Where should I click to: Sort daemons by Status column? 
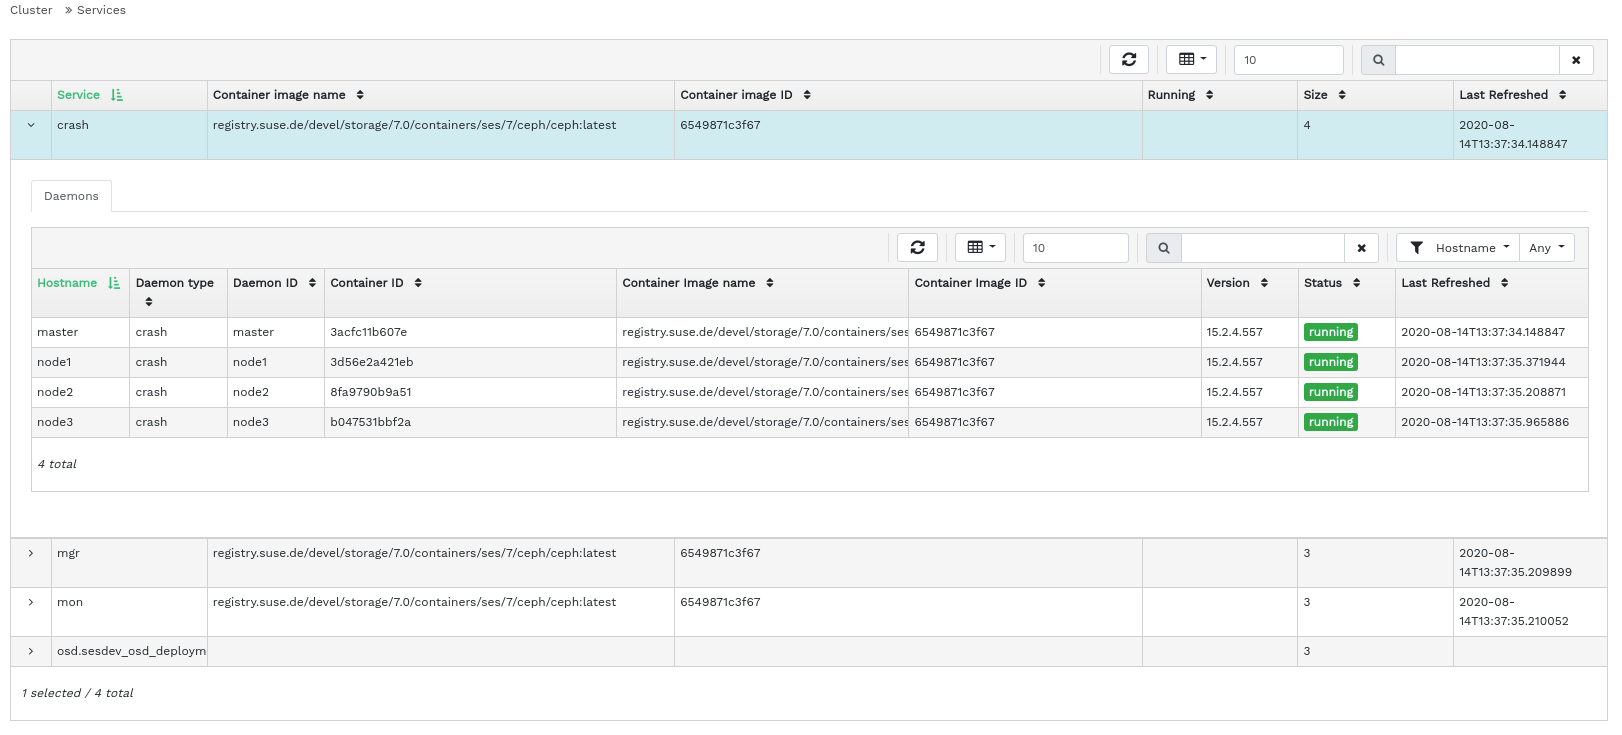point(1331,283)
